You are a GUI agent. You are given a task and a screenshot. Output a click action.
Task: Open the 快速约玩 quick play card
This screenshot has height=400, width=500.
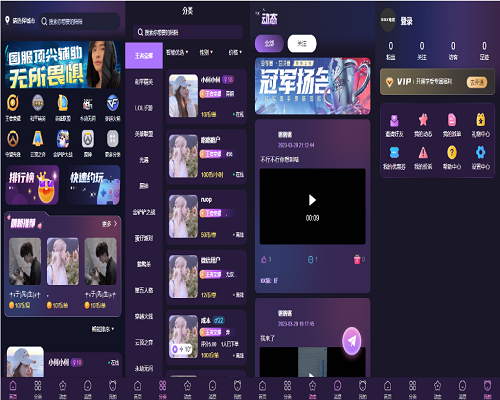tap(94, 185)
